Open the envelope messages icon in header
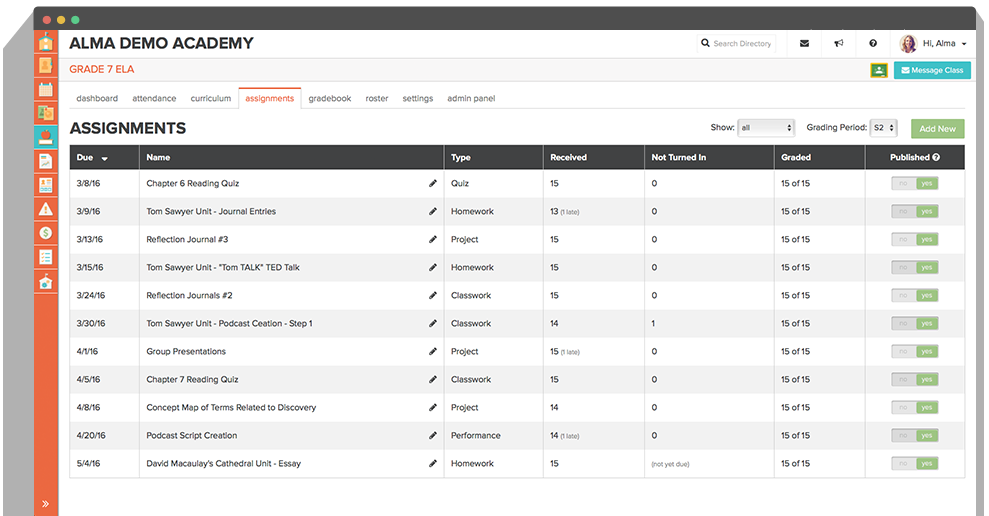This screenshot has height=516, width=989. [x=805, y=44]
